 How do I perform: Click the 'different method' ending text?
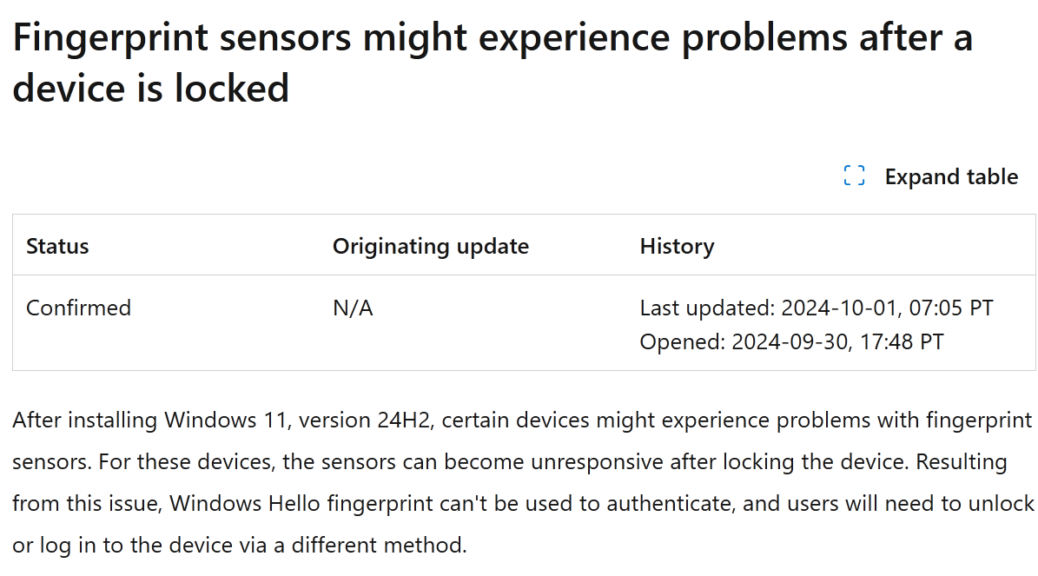click(x=378, y=545)
